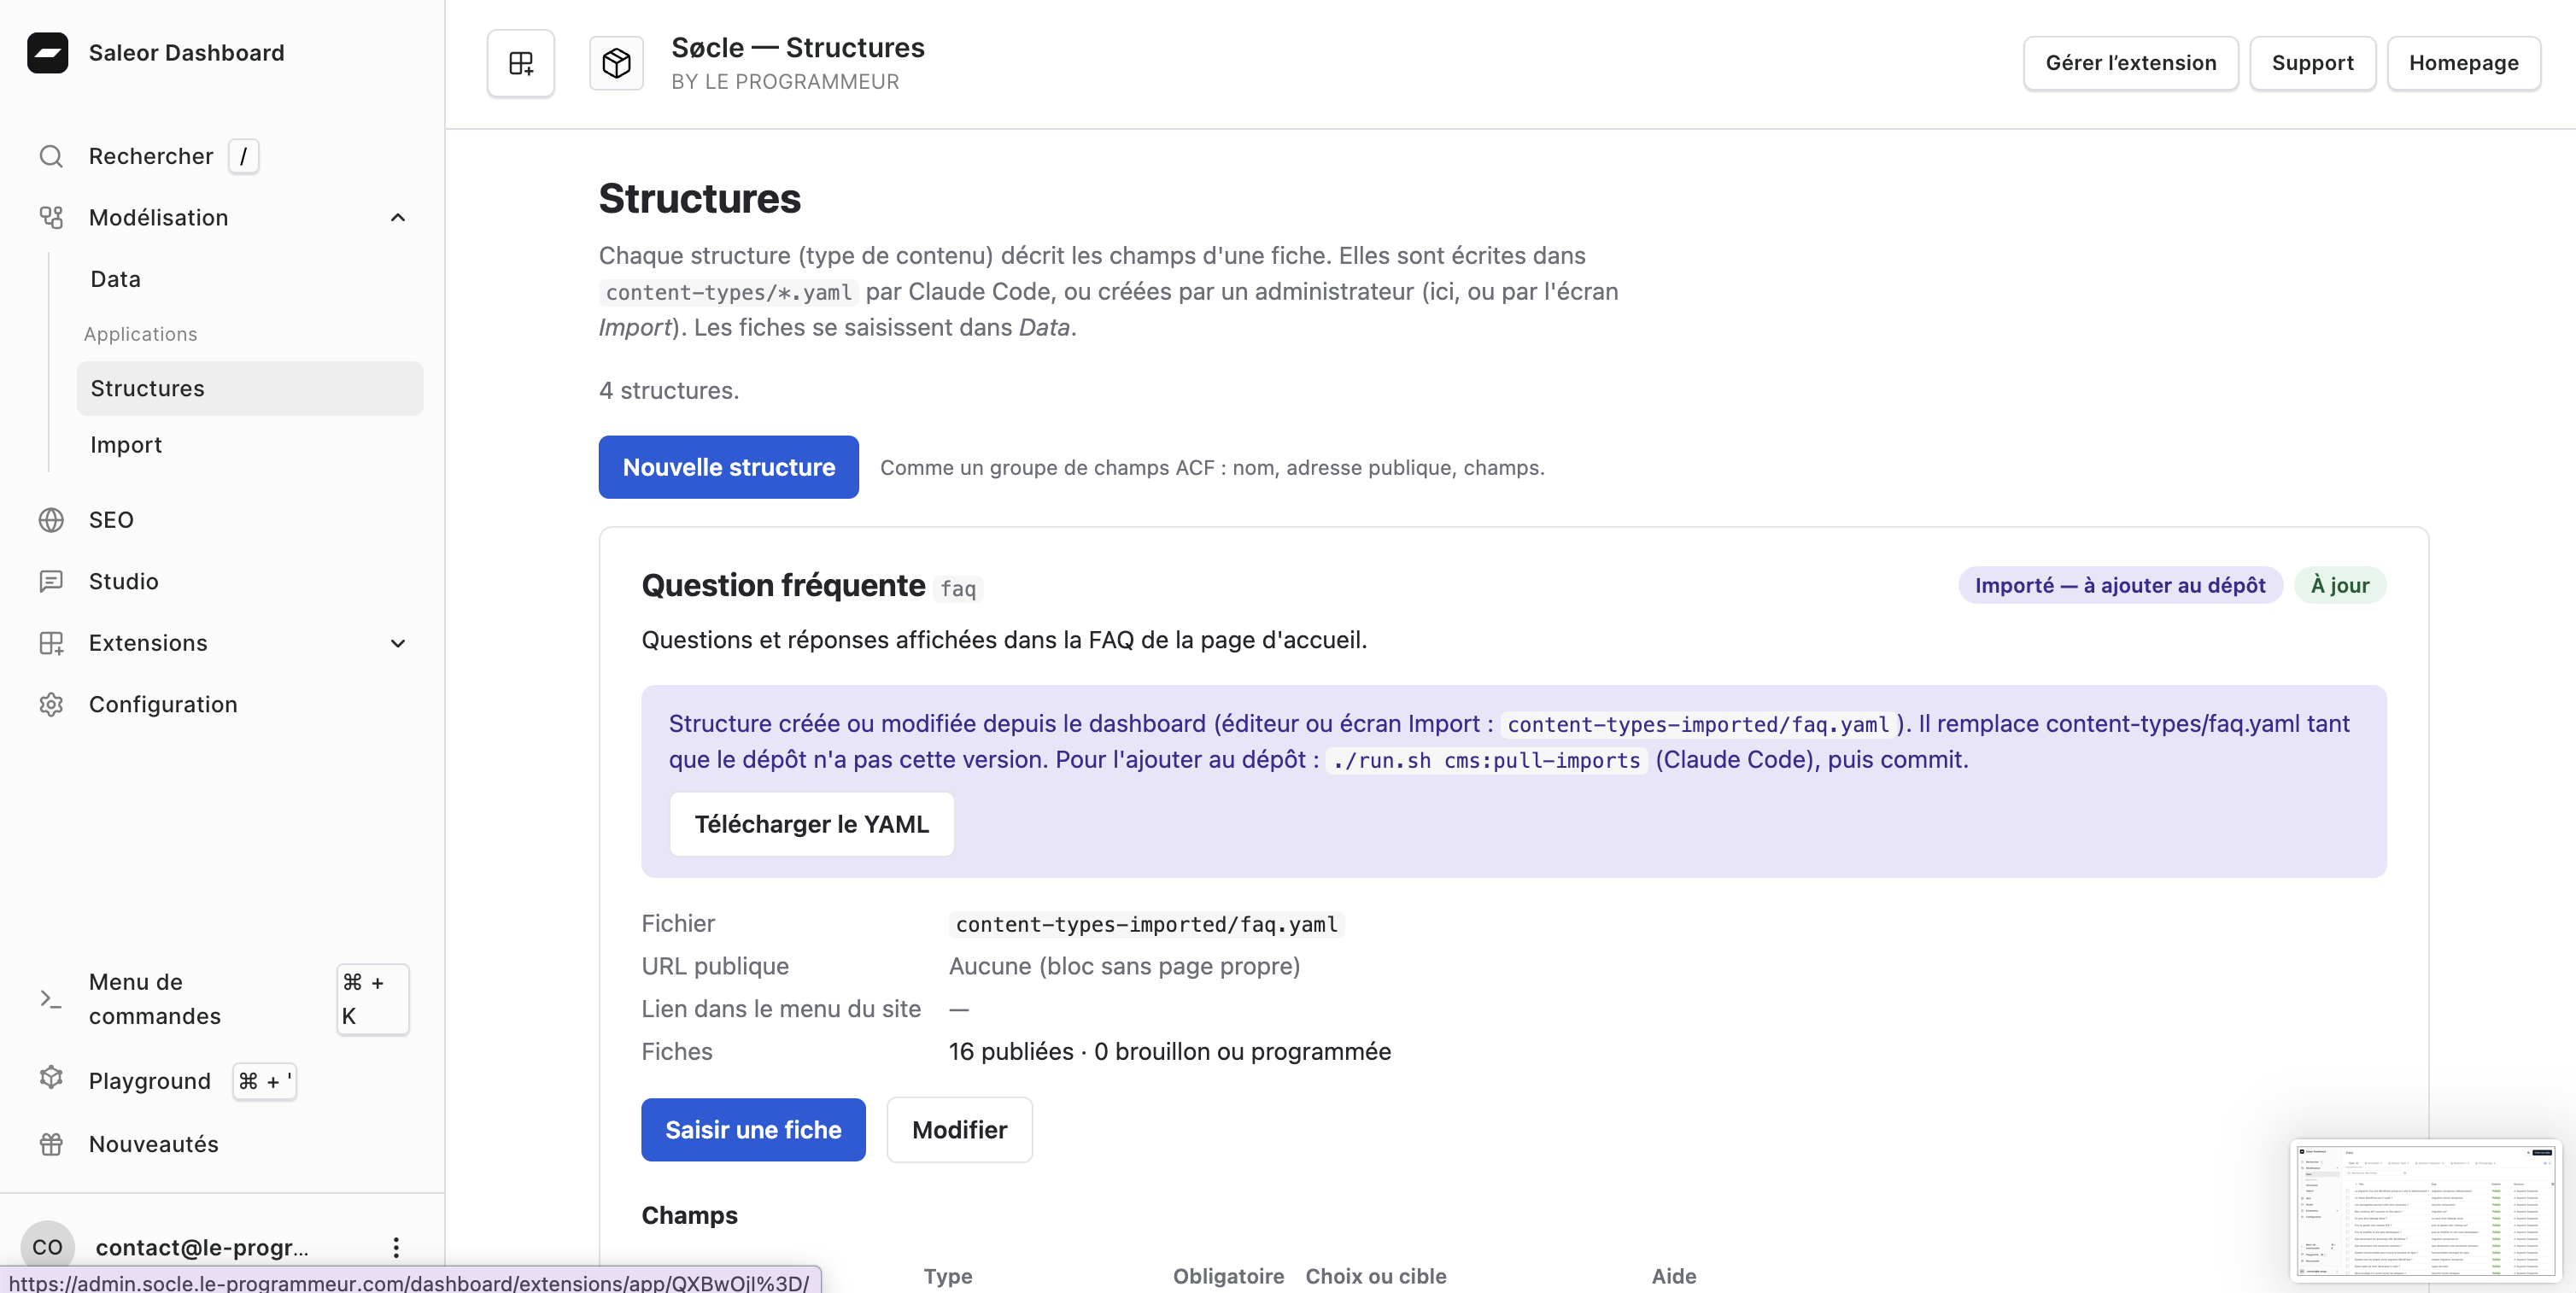The width and height of the screenshot is (2576, 1293).
Task: Click the SEO globe icon
Action: point(51,520)
